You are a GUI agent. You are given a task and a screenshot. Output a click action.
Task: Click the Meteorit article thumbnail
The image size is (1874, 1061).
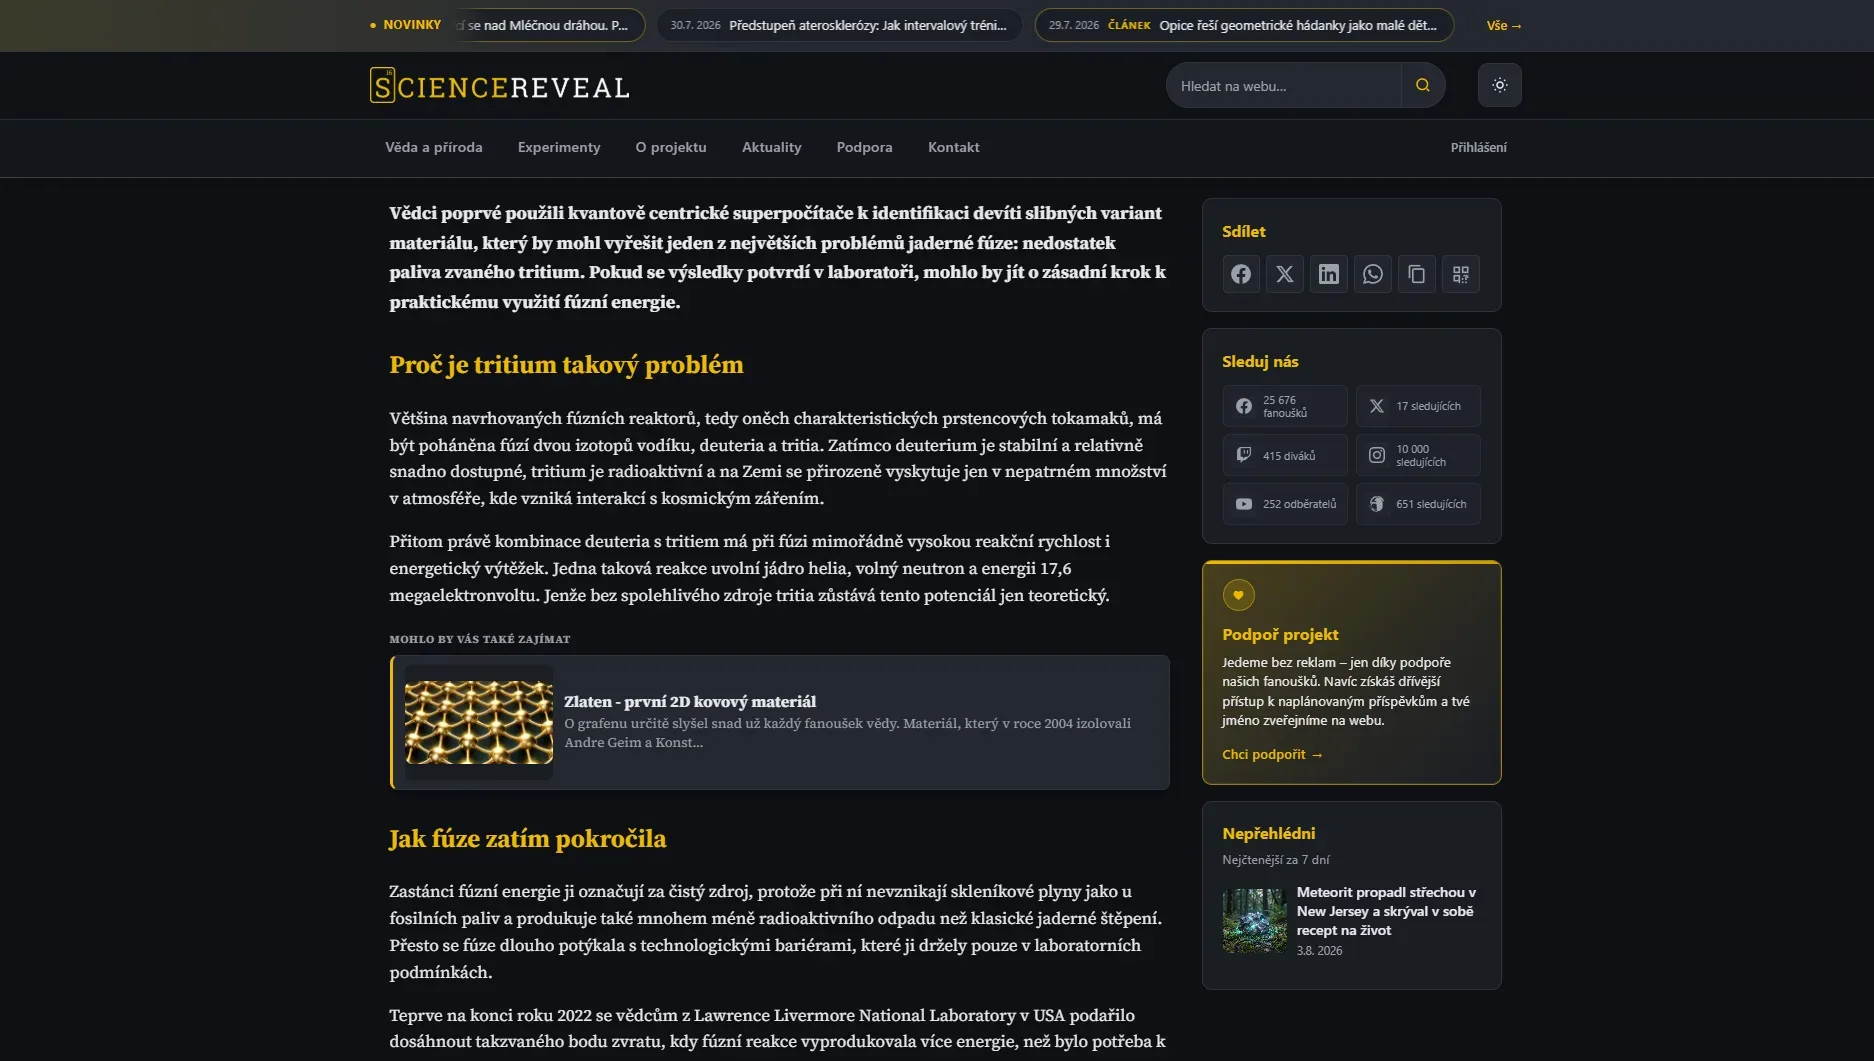(1254, 920)
